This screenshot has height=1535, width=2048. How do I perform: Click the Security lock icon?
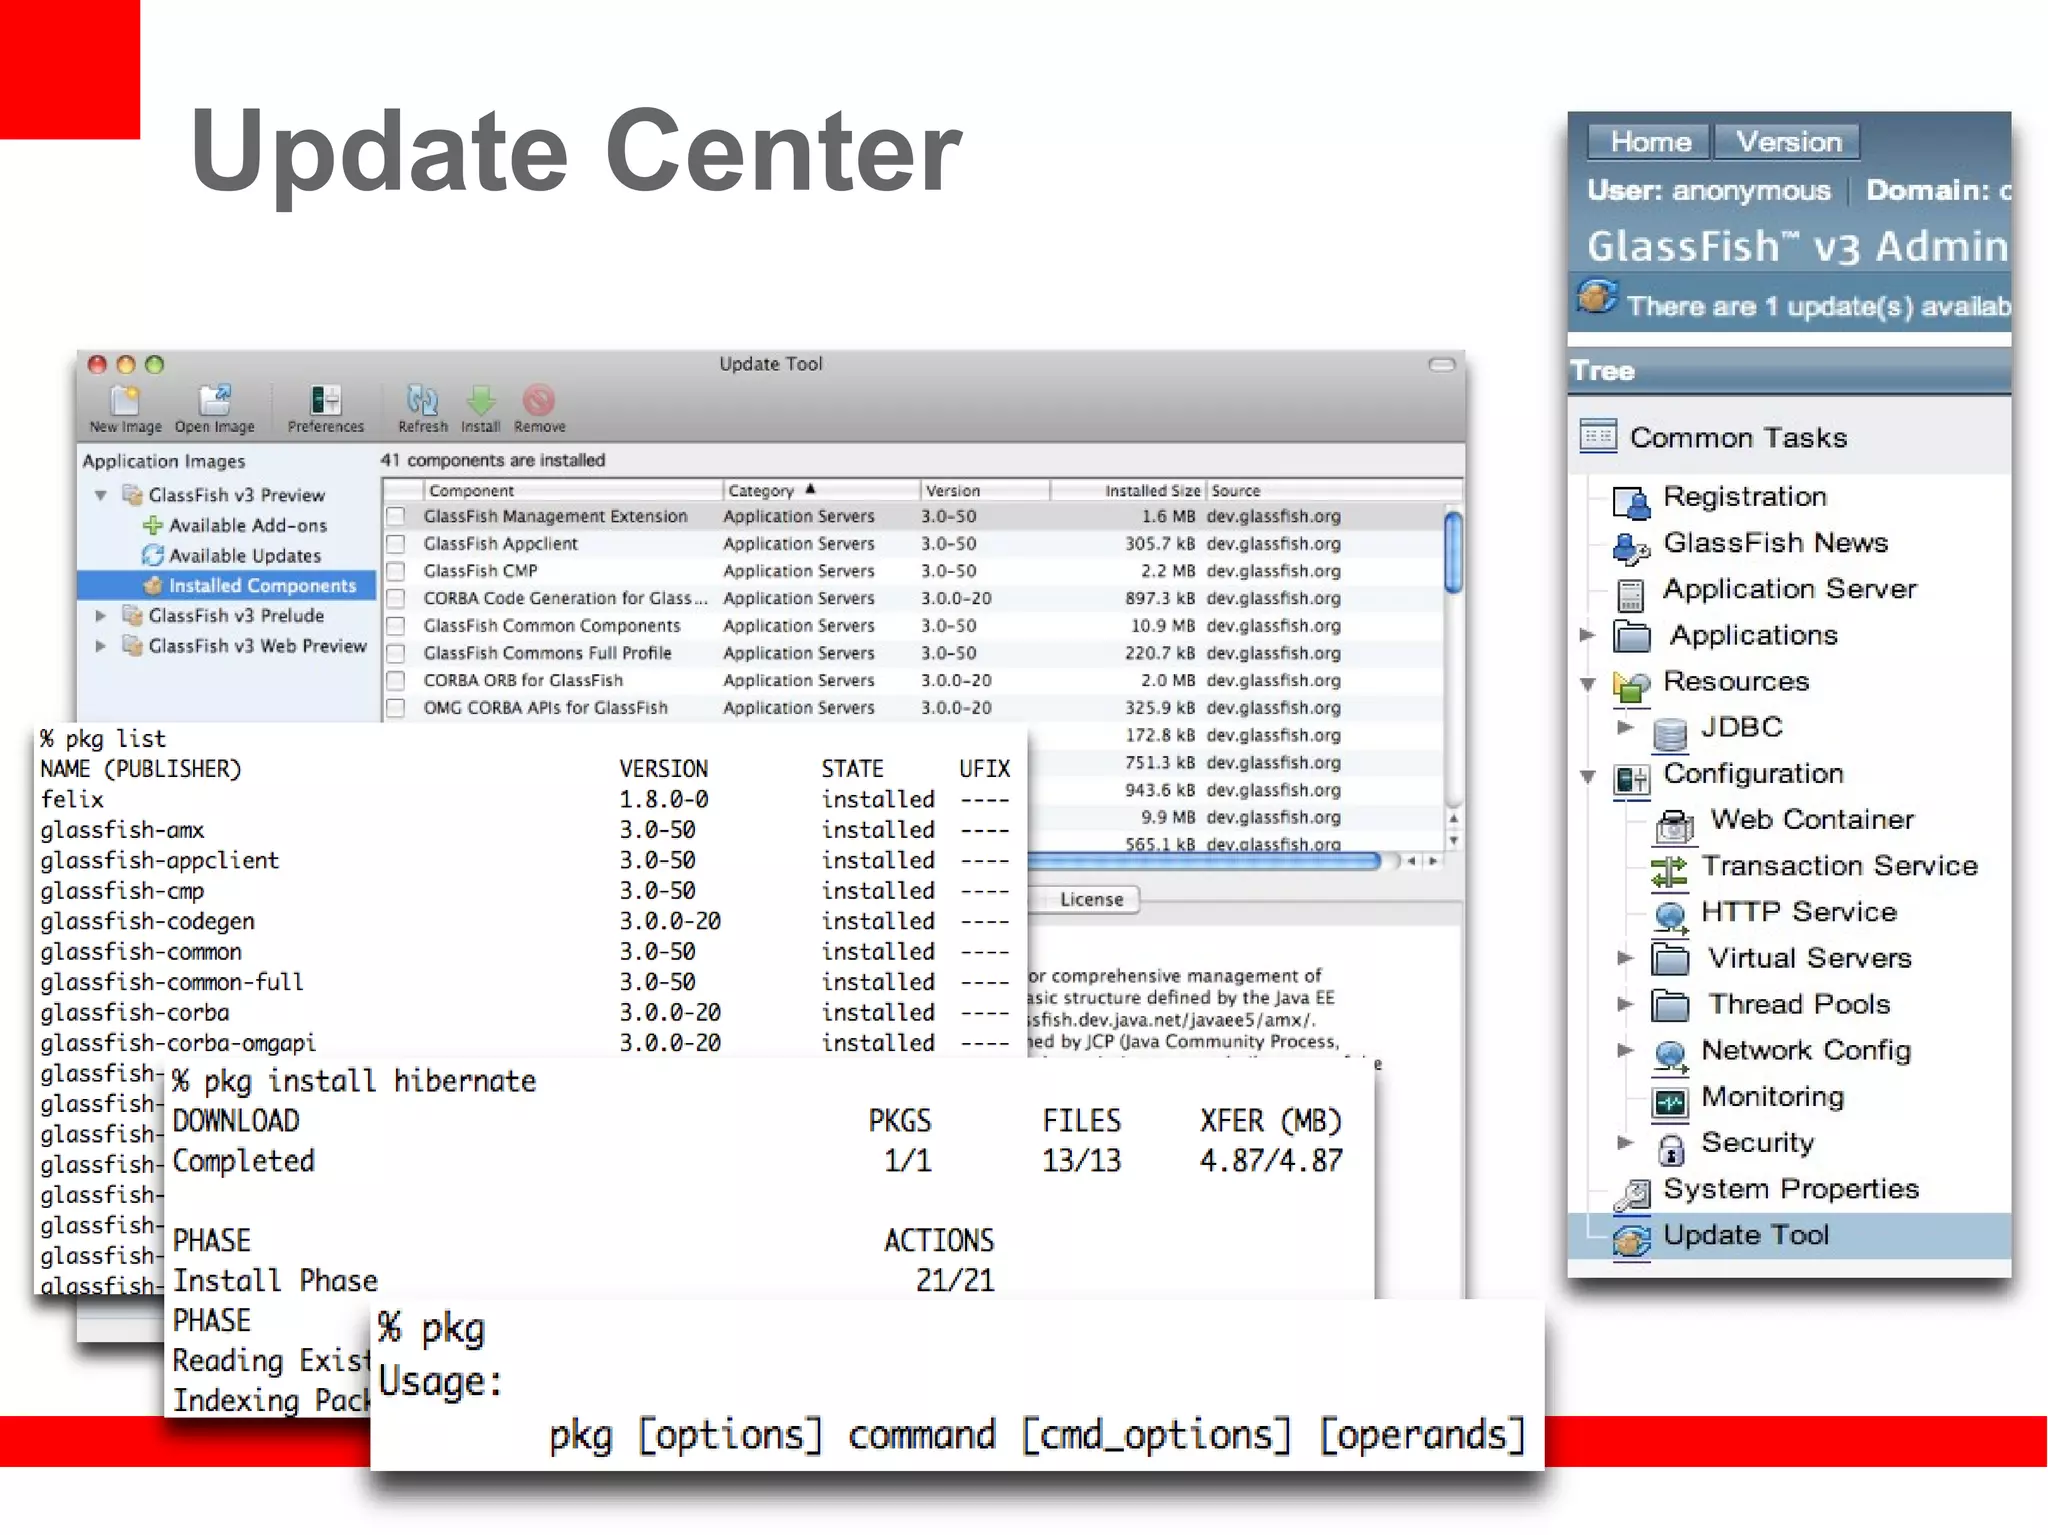(1670, 1149)
